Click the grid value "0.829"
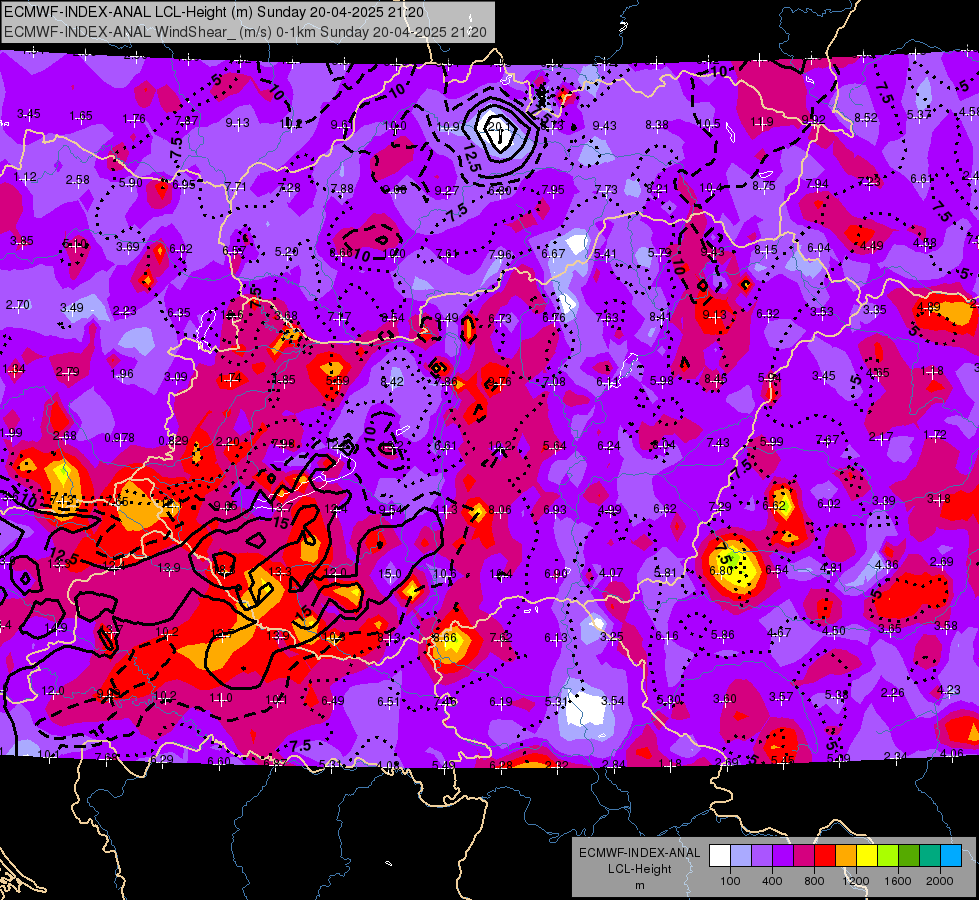This screenshot has height=900, width=979. click(174, 440)
